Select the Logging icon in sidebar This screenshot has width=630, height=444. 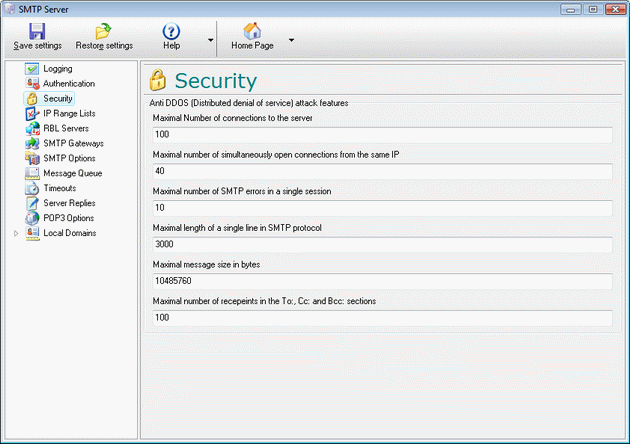pos(32,69)
